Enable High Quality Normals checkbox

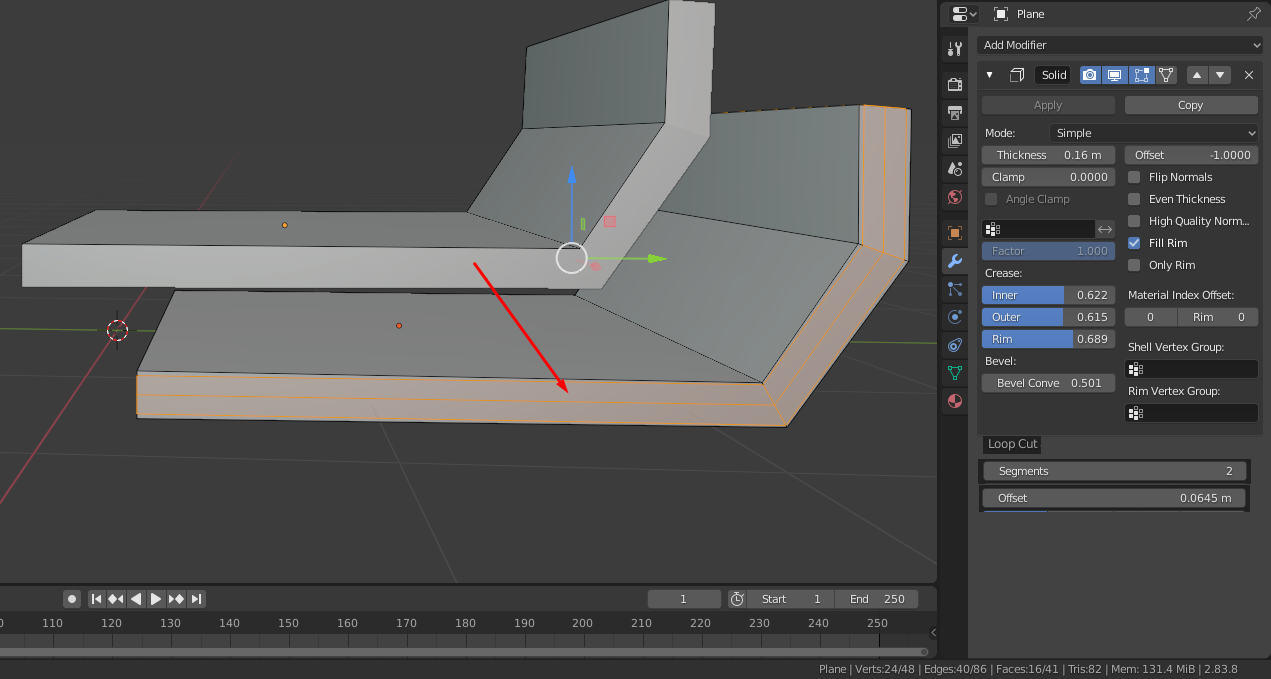1134,221
